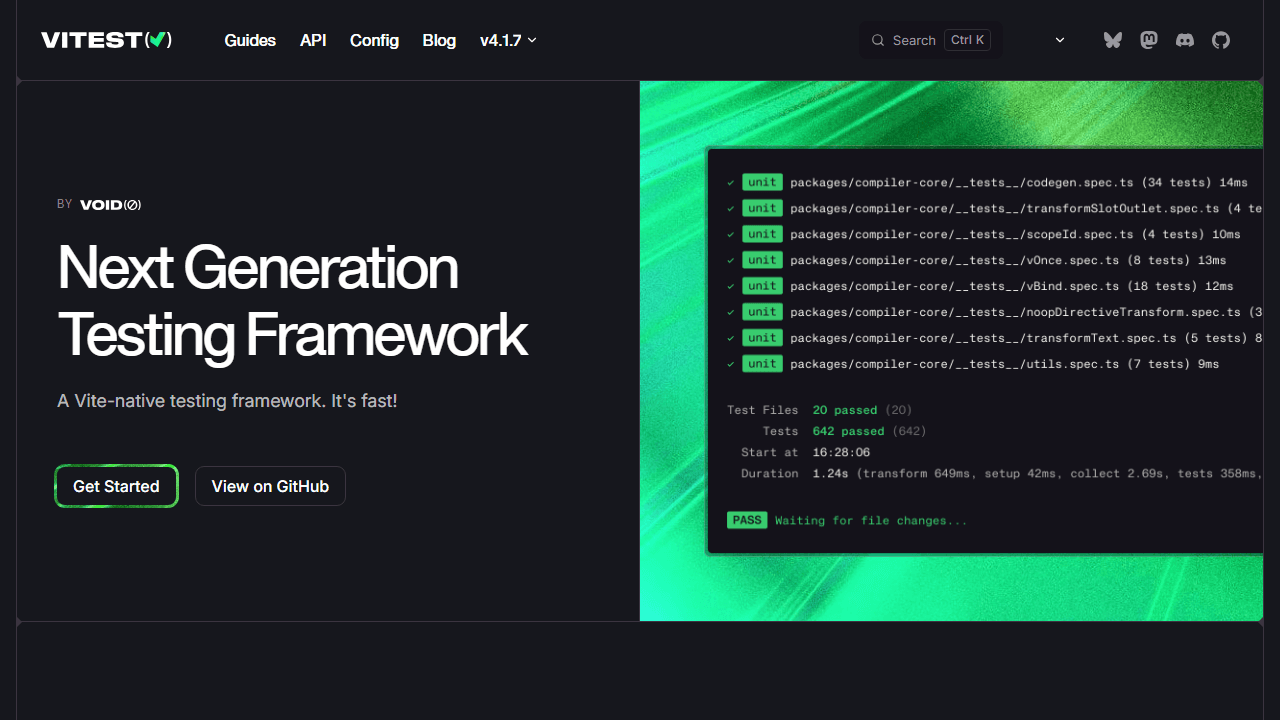Screen dimensions: 1280x720
Task: Click the Get Started button
Action: pyautogui.click(x=116, y=486)
